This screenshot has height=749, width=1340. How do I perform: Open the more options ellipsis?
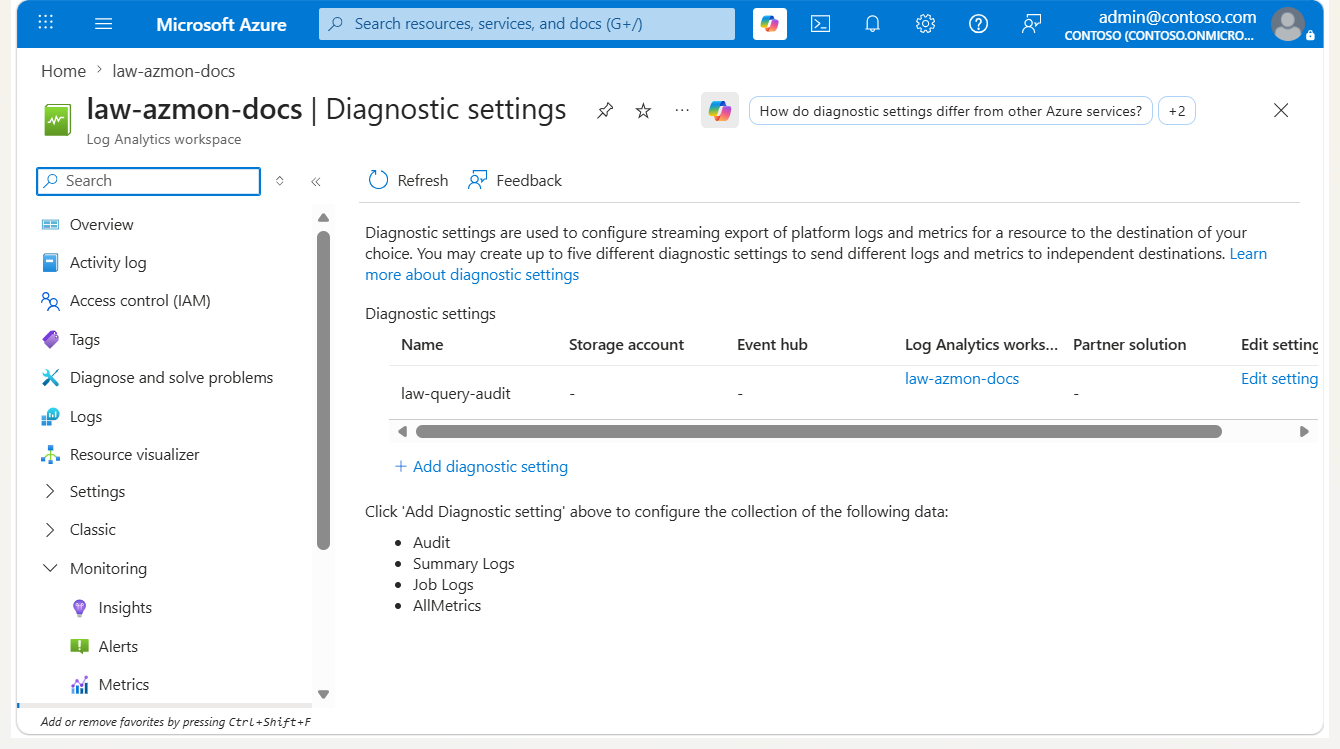pyautogui.click(x=682, y=111)
